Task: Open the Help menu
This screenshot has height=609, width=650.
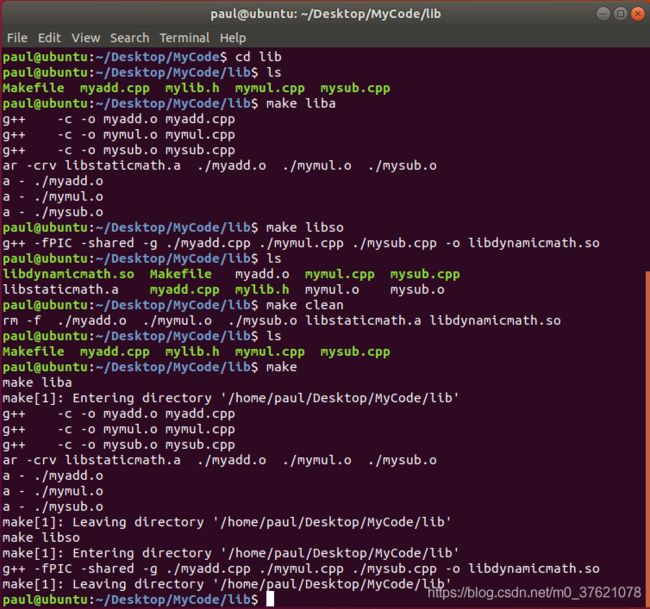Action: pos(233,38)
